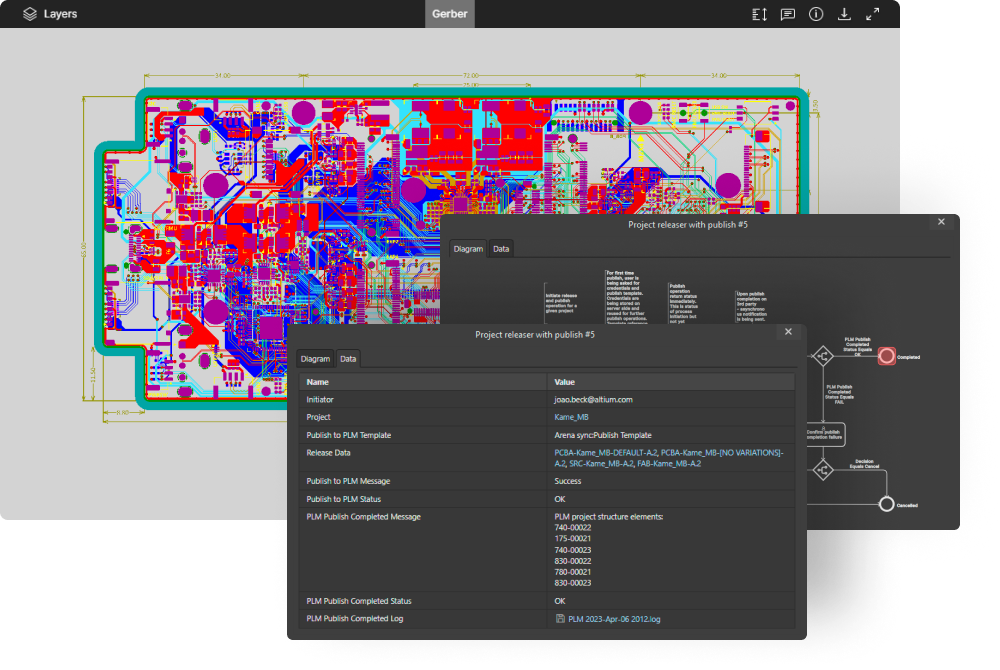
Task: Download the Gerber files
Action: [x=843, y=14]
